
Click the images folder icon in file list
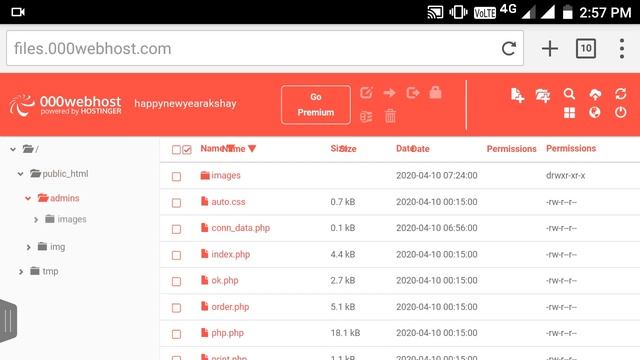click(205, 176)
